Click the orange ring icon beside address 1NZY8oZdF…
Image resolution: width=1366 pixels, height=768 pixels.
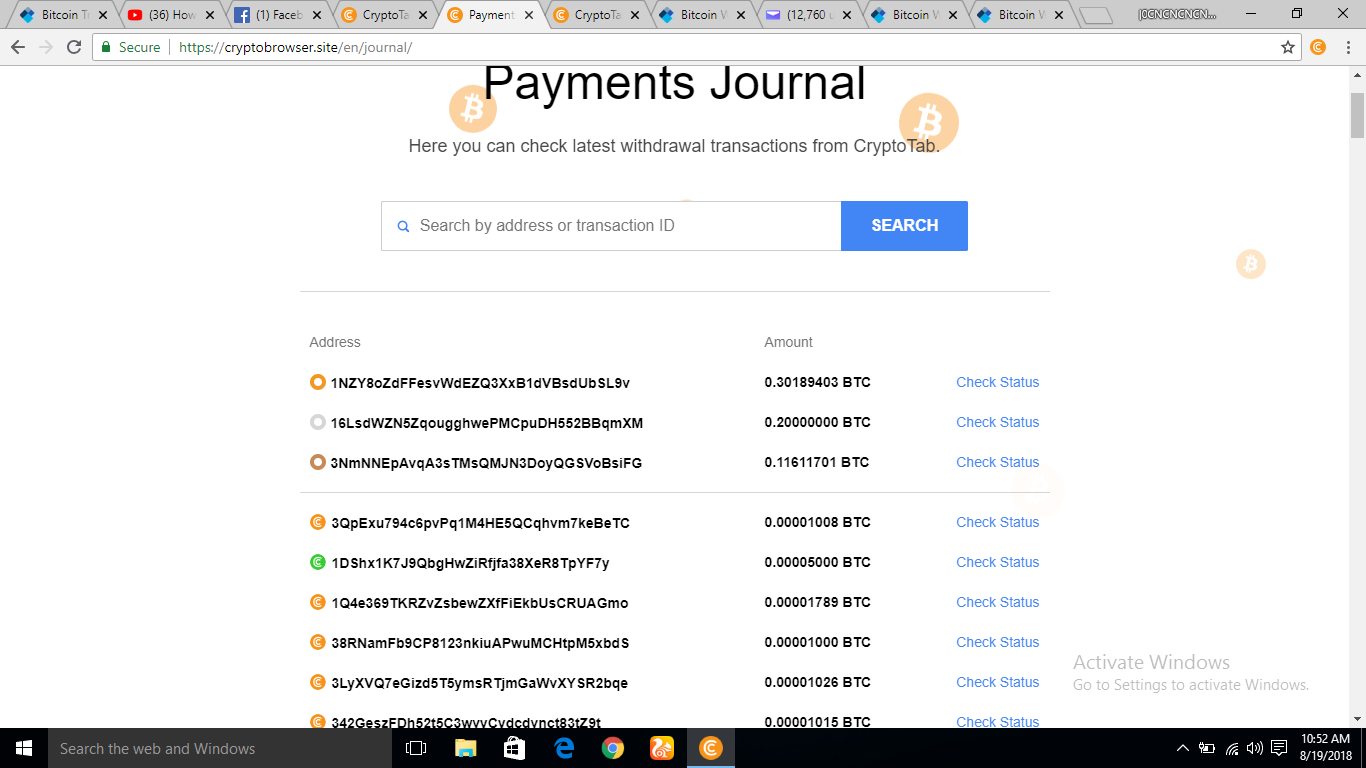(x=318, y=382)
